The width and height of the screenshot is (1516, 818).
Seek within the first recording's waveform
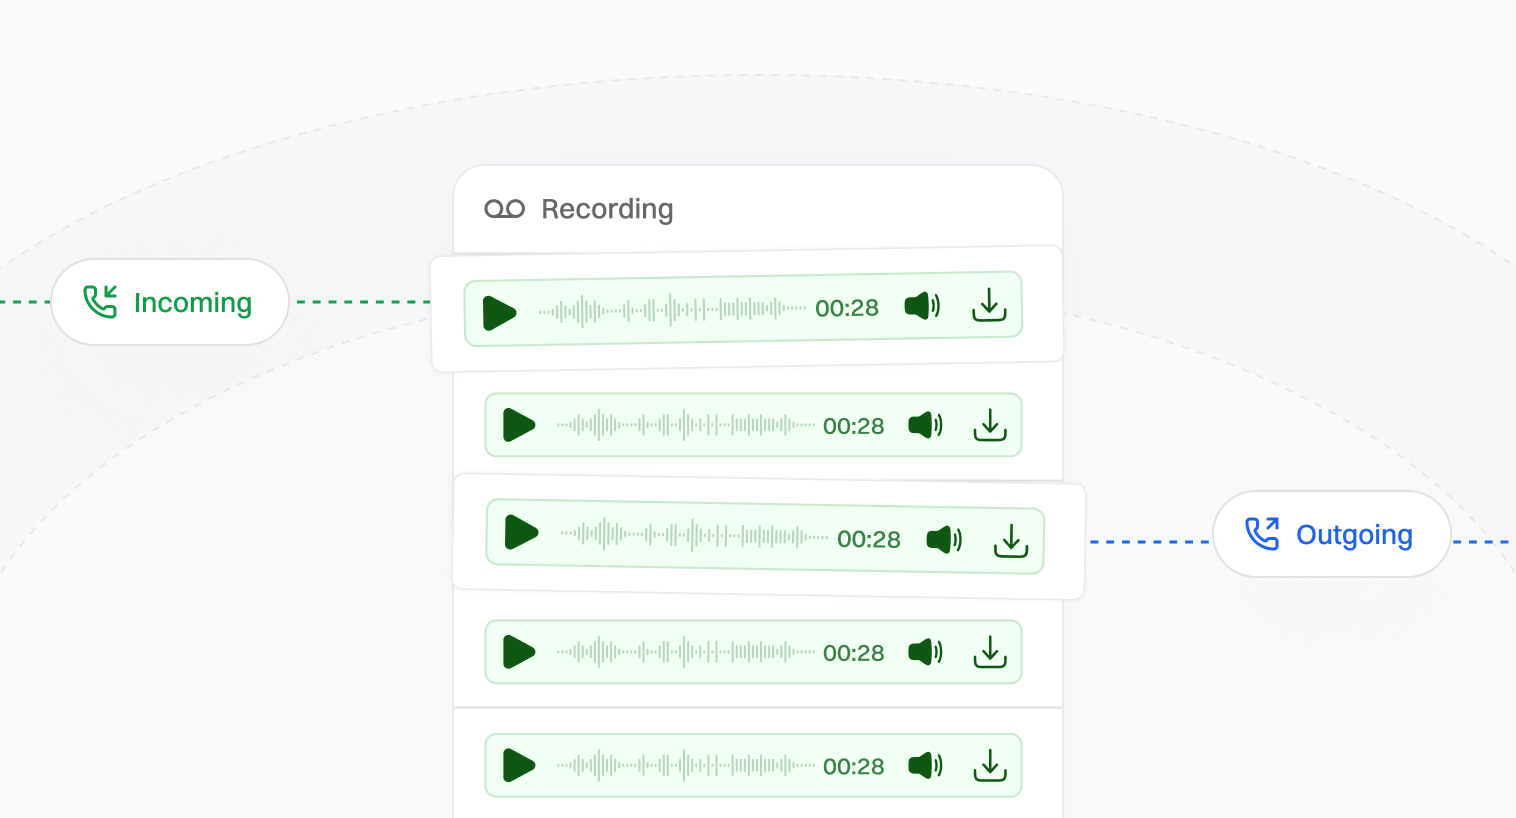pyautogui.click(x=672, y=310)
